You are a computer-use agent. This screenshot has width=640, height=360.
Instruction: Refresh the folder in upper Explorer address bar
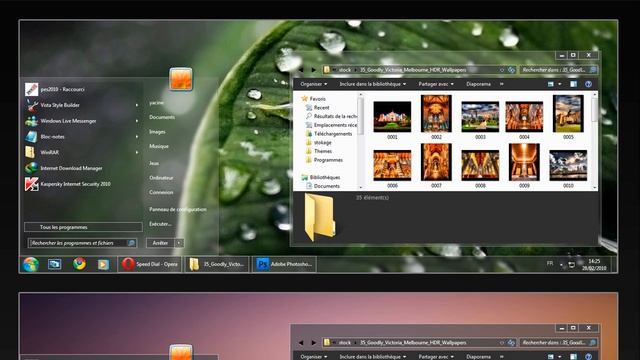point(511,70)
